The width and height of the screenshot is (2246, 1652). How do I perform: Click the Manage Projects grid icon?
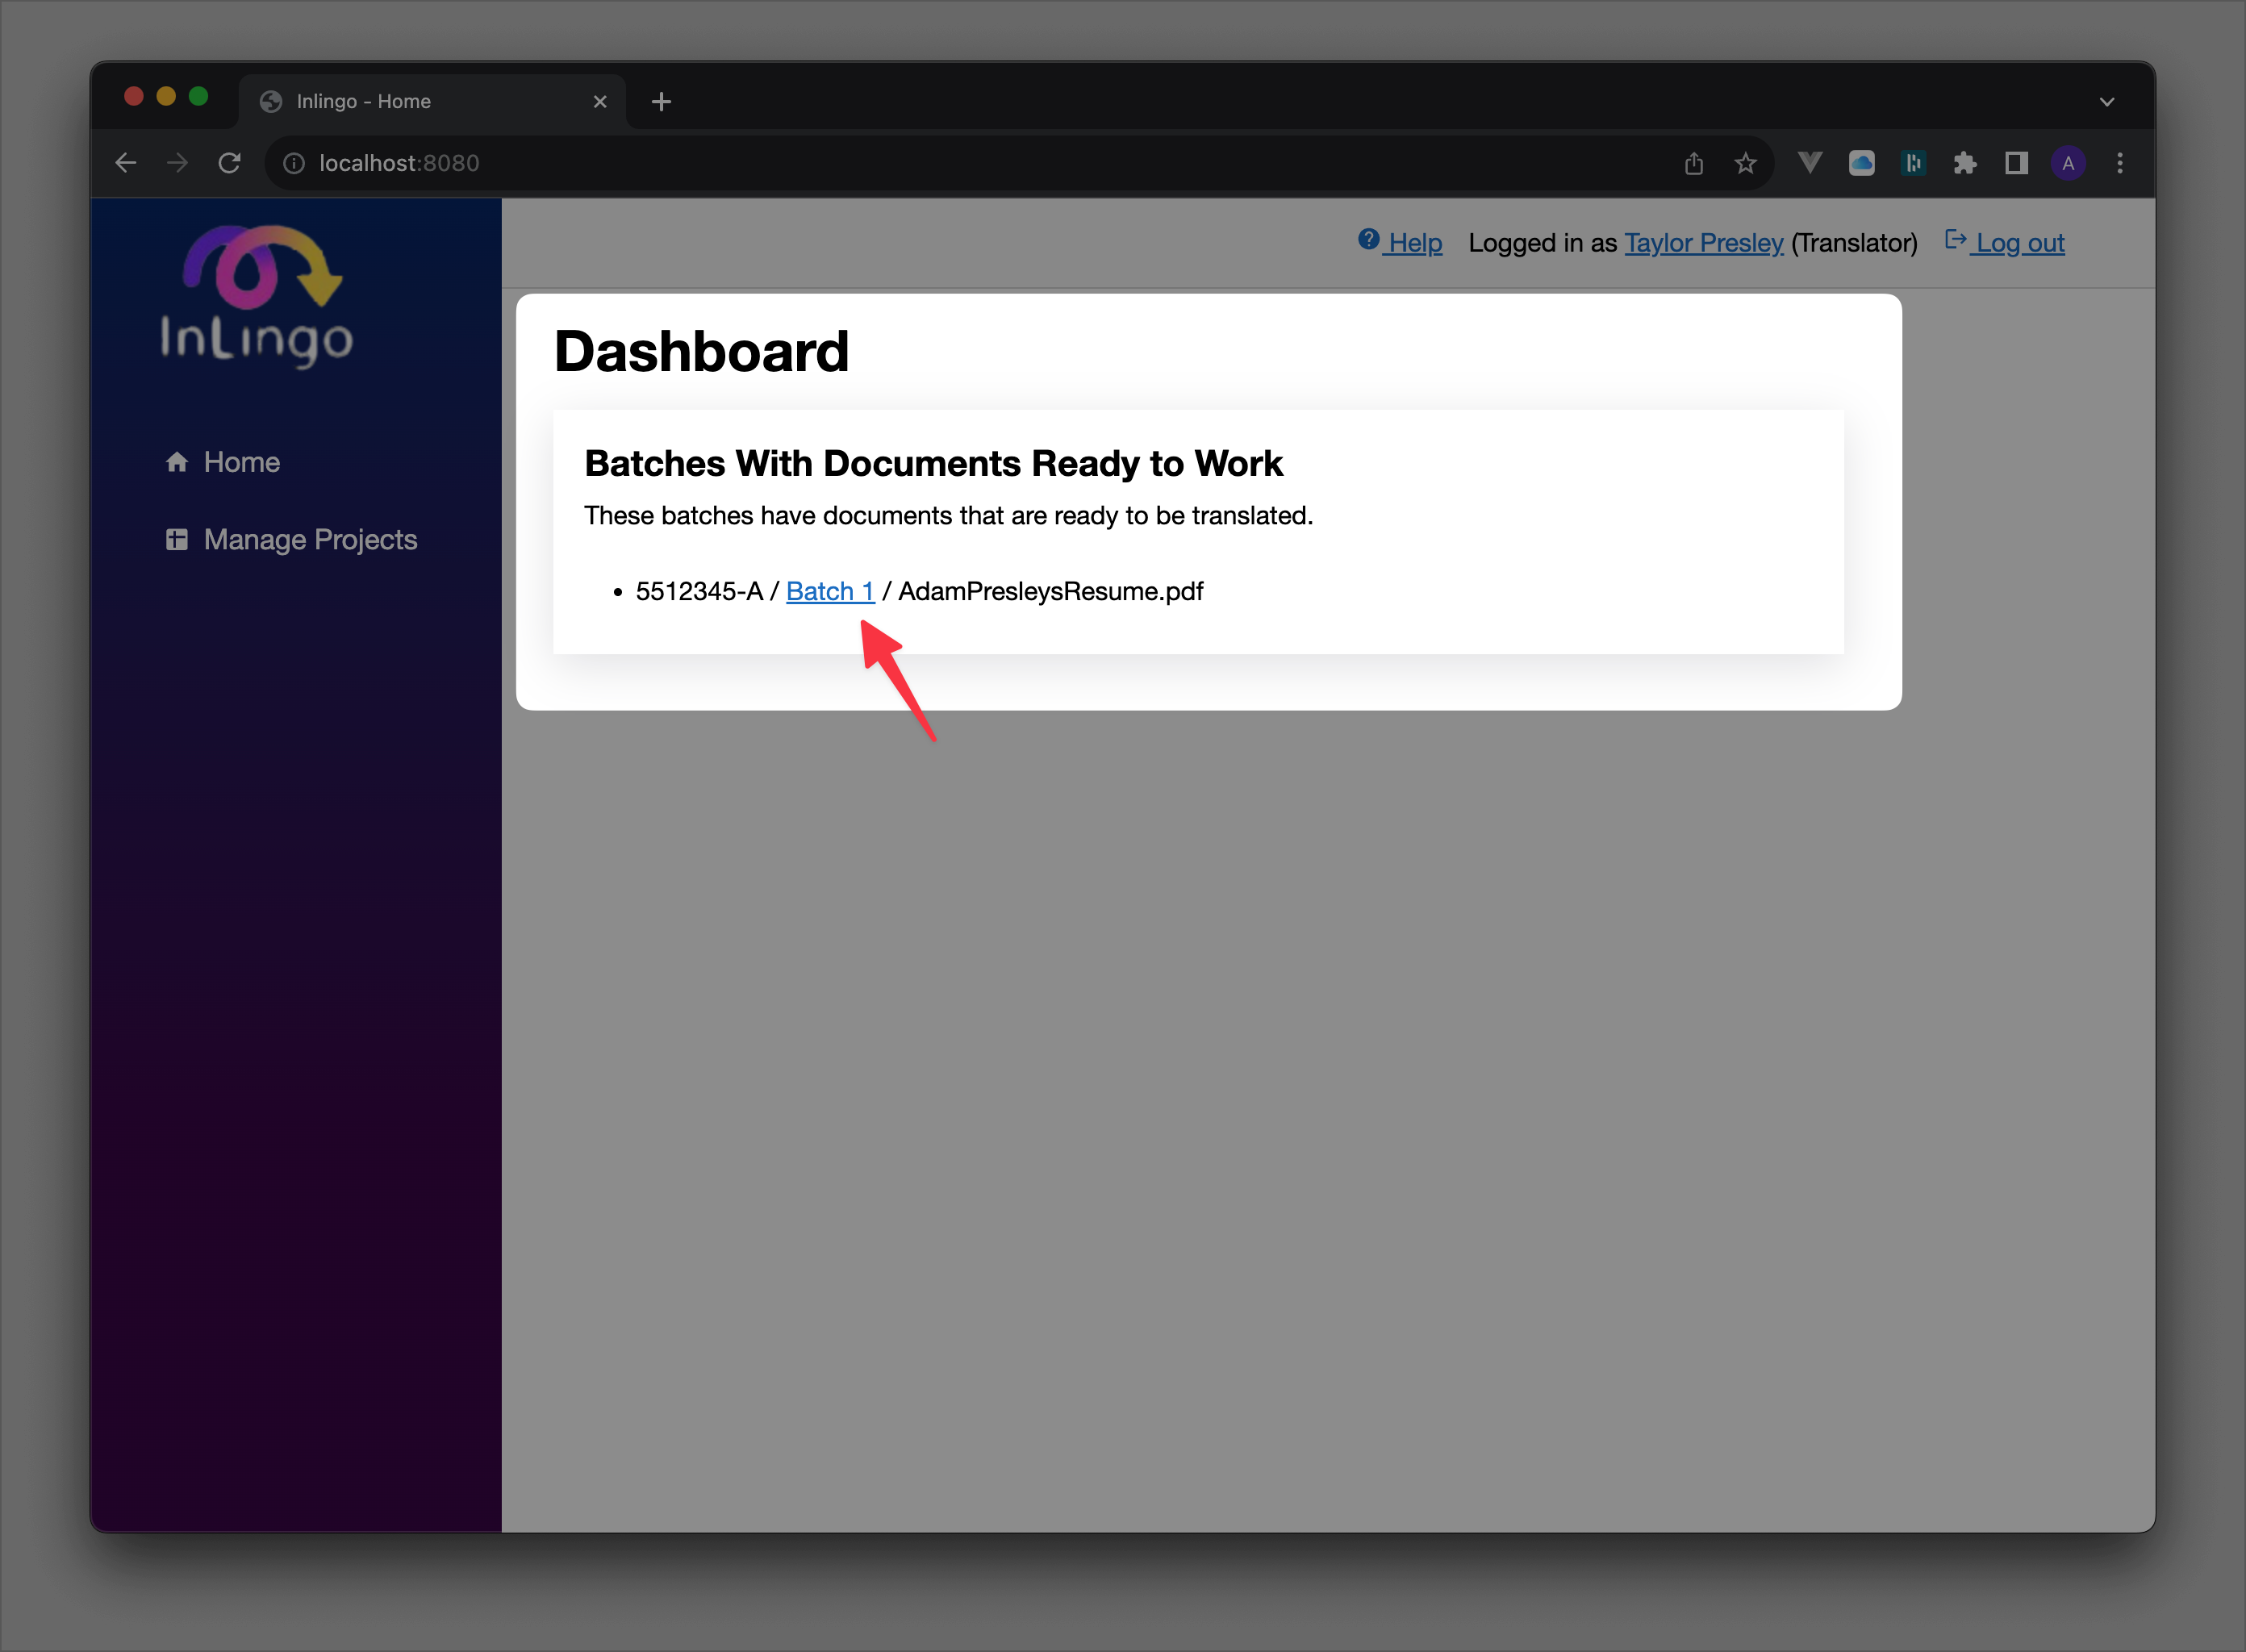coord(177,539)
